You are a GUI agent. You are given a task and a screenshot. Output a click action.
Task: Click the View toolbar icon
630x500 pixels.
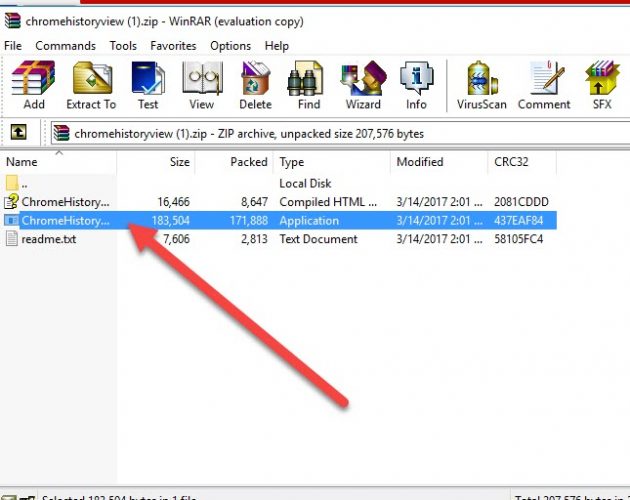click(202, 85)
